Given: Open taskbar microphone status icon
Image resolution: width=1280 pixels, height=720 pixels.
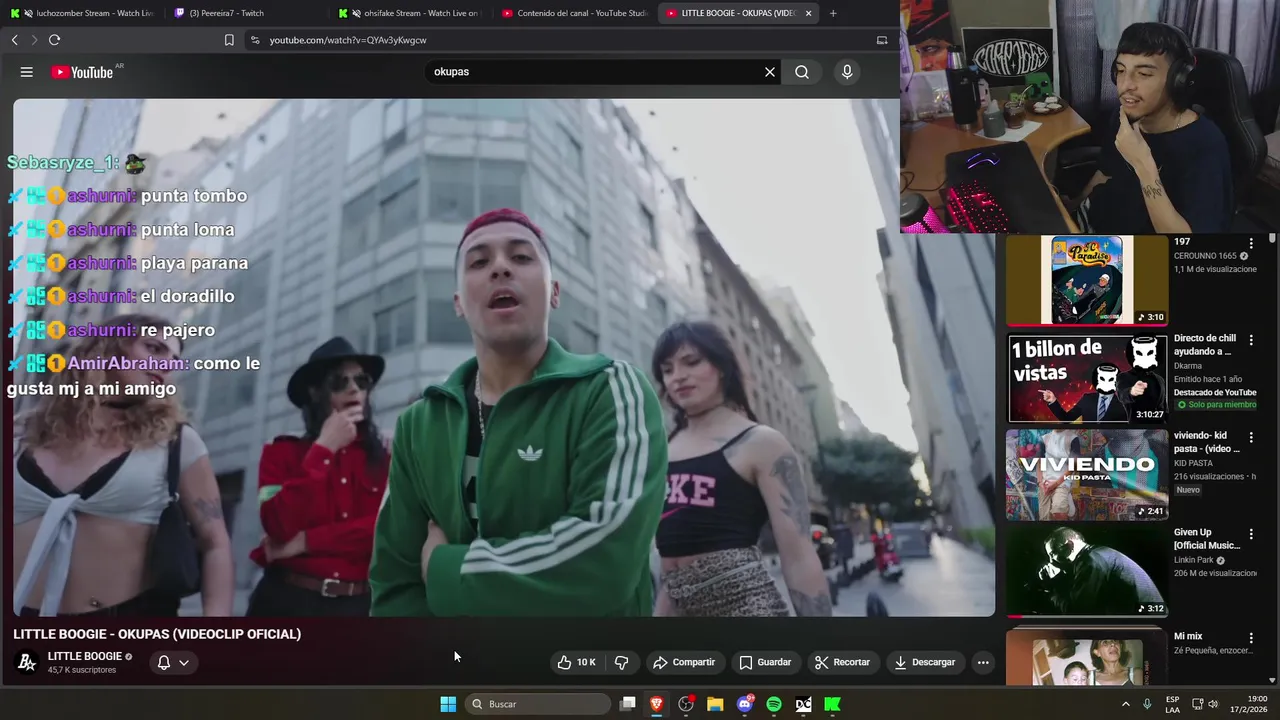Looking at the screenshot, I should tap(1147, 704).
